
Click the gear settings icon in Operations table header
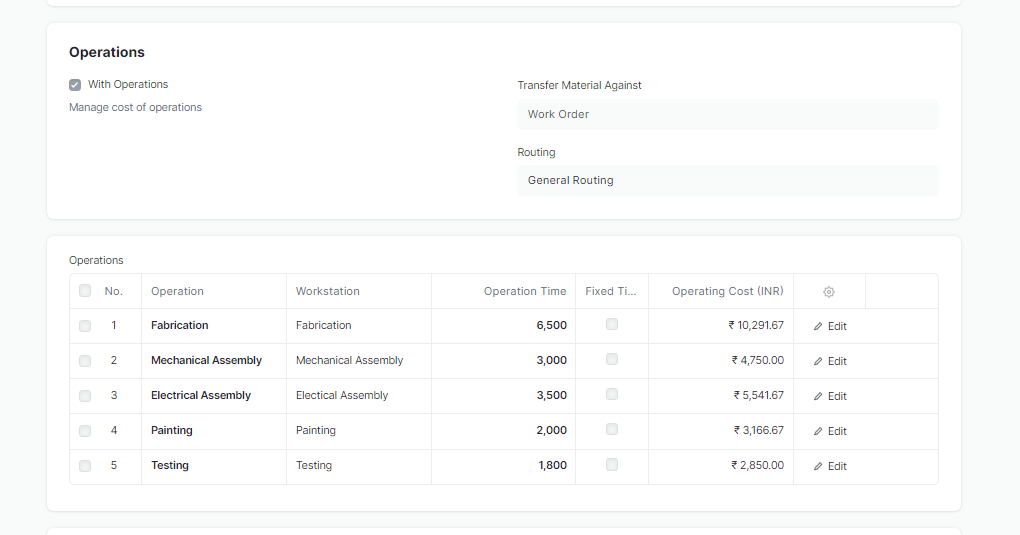(829, 292)
